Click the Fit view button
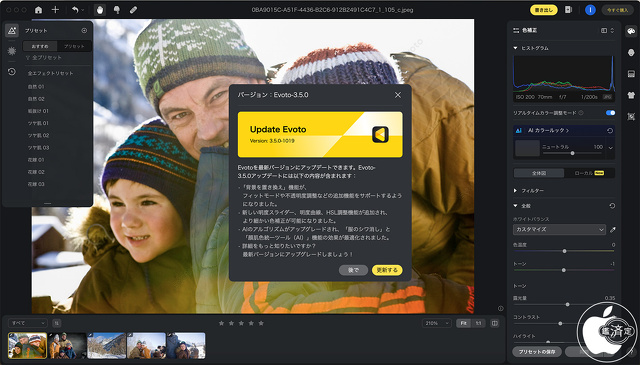Screen dimensions: 640x365 pos(463,323)
